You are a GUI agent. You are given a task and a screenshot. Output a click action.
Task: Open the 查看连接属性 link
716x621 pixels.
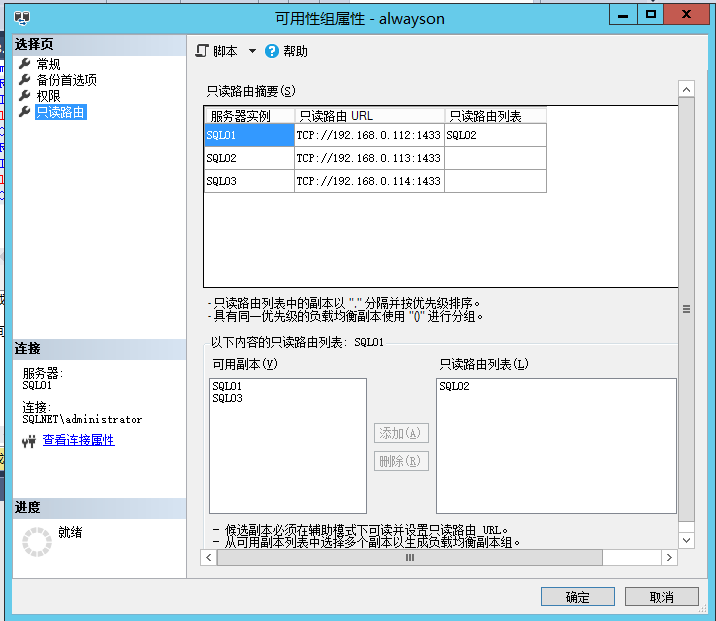tap(78, 440)
